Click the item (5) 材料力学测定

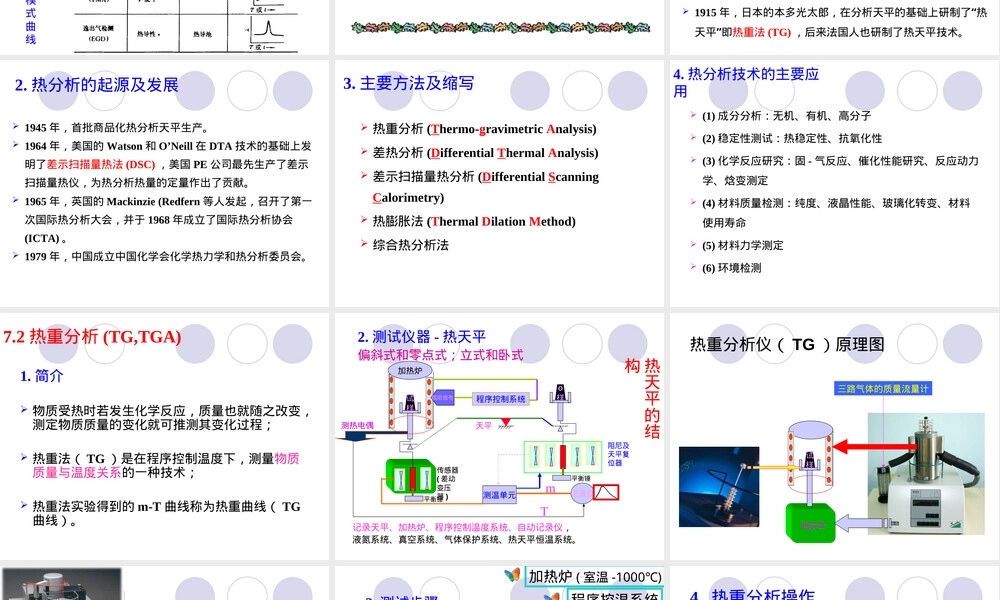(742, 245)
